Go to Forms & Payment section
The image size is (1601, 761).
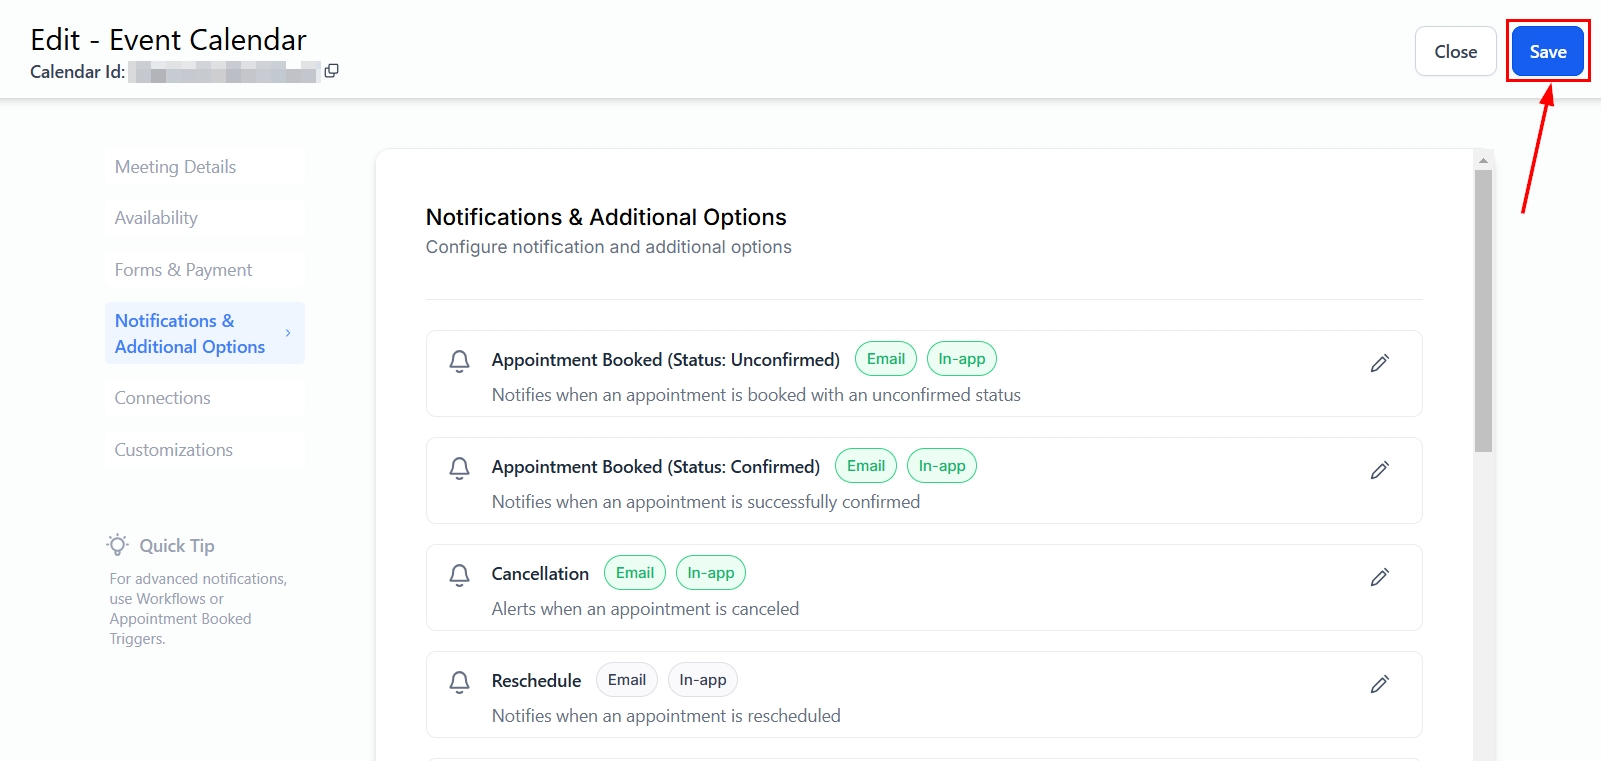pos(183,270)
